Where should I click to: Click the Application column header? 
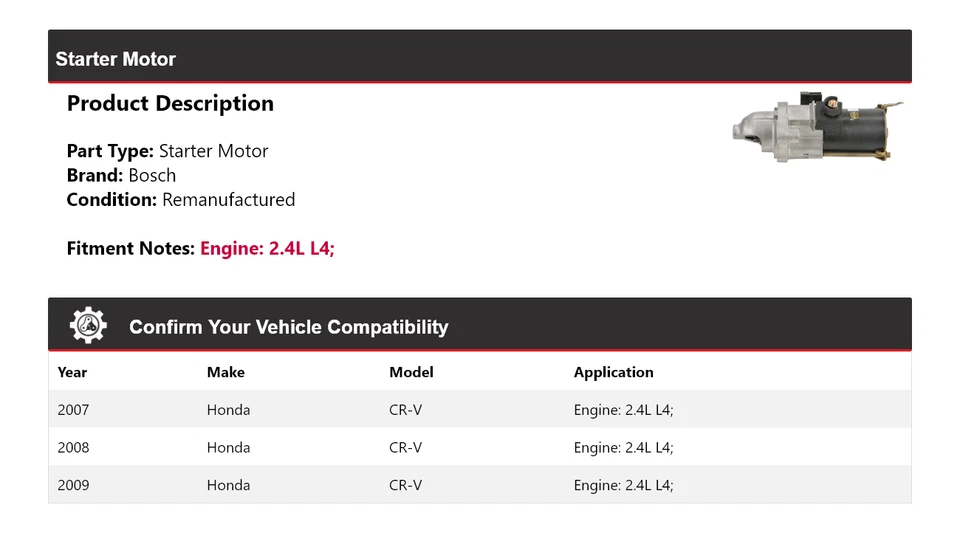(x=613, y=372)
